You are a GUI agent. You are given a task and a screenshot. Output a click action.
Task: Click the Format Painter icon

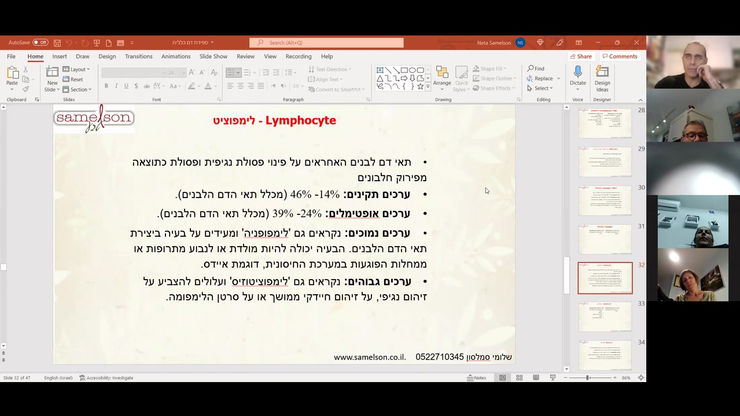click(x=26, y=89)
